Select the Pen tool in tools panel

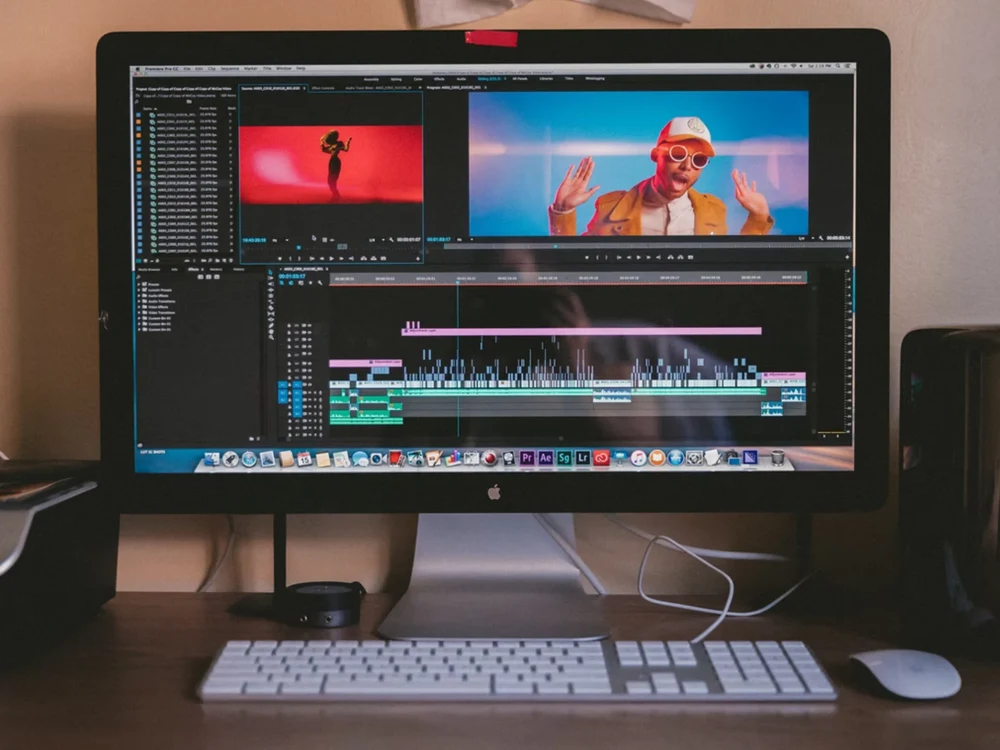(x=271, y=325)
